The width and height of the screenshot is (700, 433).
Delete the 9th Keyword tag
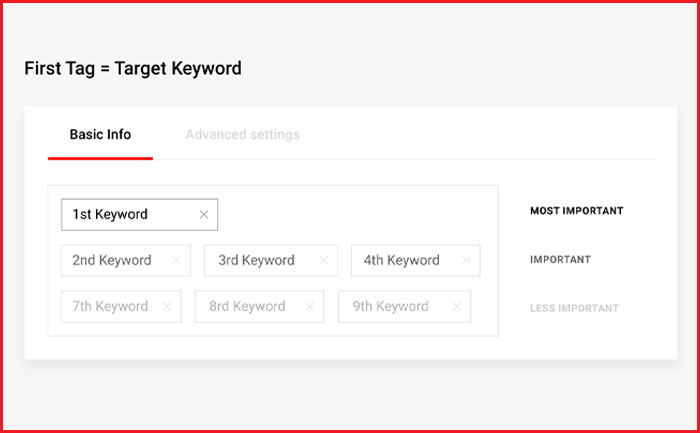pyautogui.click(x=456, y=307)
